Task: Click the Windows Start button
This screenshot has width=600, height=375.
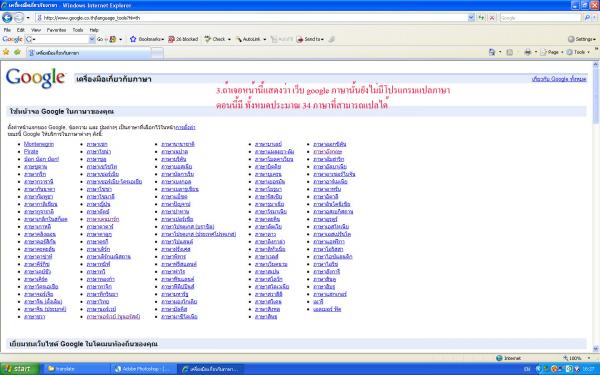Action: click(20, 369)
